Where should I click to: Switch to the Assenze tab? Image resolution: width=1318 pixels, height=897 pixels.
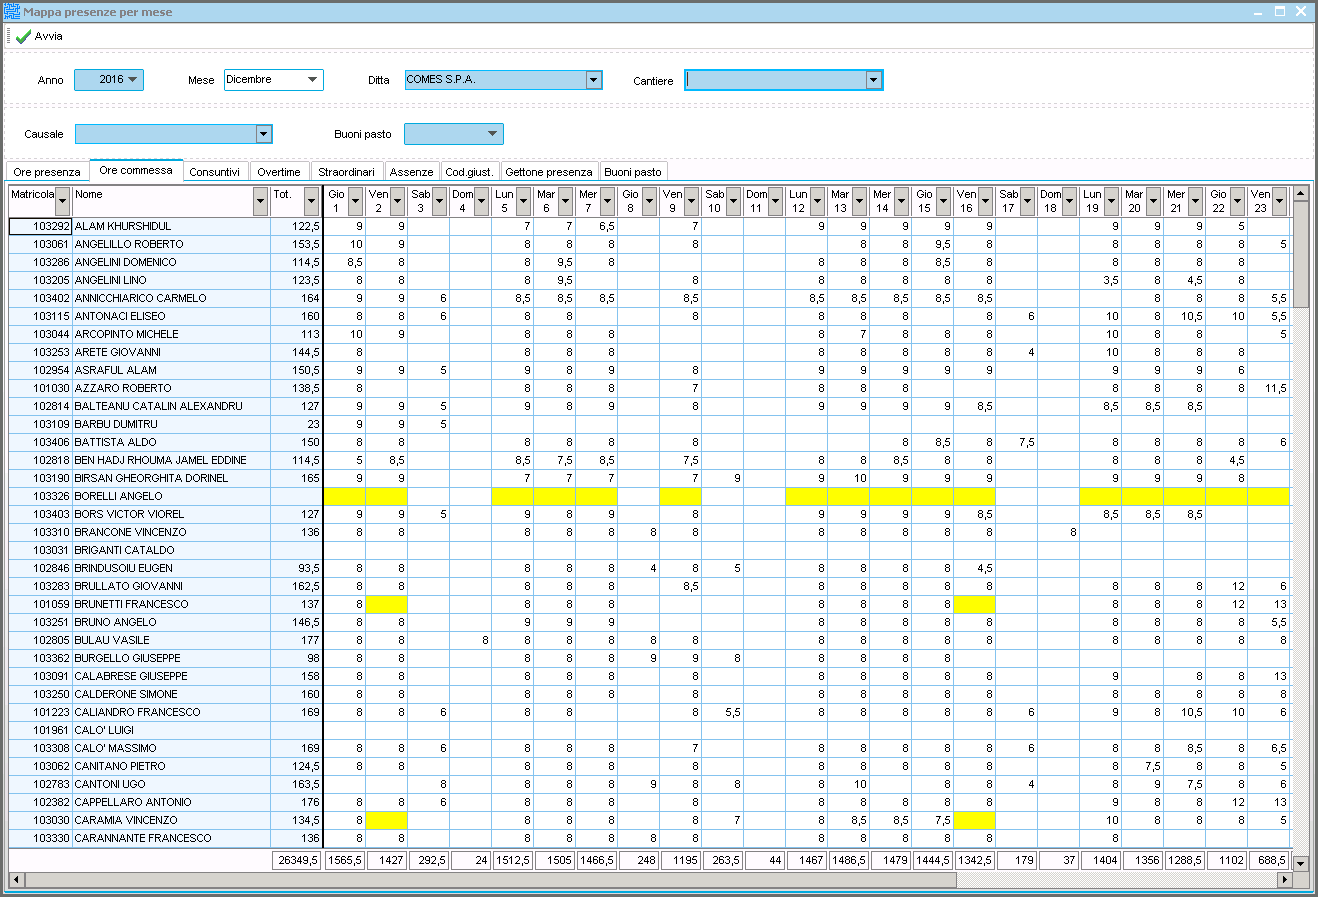(x=412, y=172)
